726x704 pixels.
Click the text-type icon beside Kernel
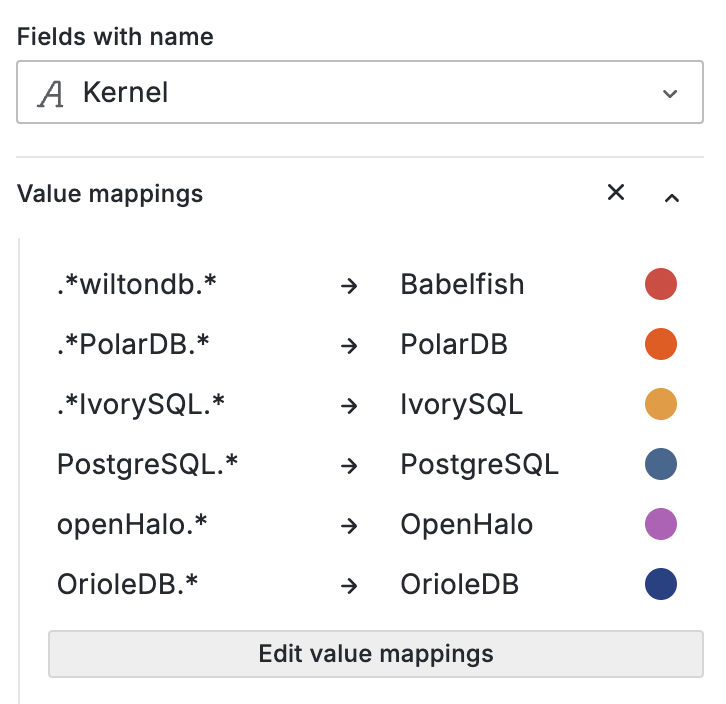(x=51, y=94)
